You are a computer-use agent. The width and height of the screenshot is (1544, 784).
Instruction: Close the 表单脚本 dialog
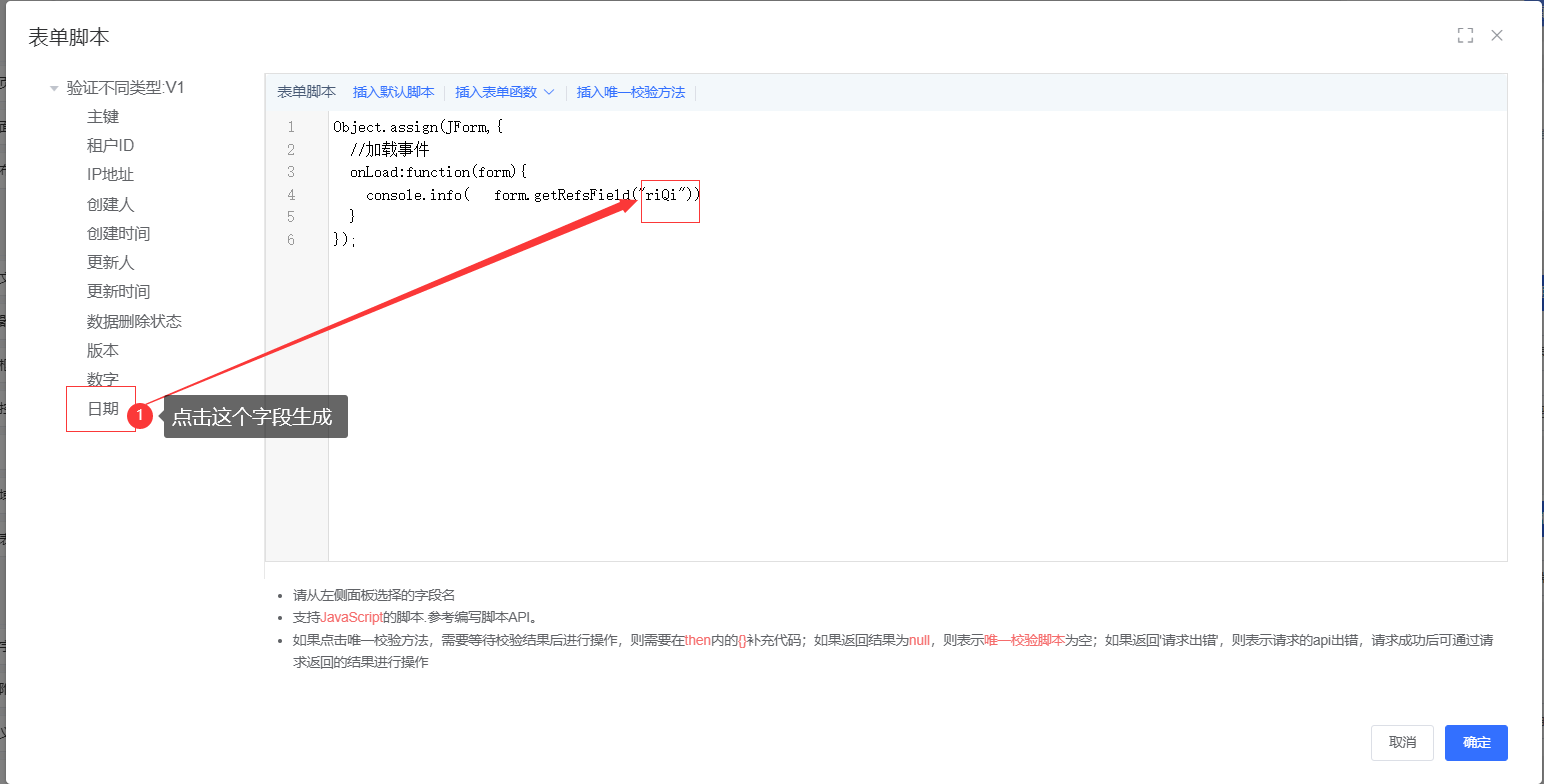pos(1497,36)
